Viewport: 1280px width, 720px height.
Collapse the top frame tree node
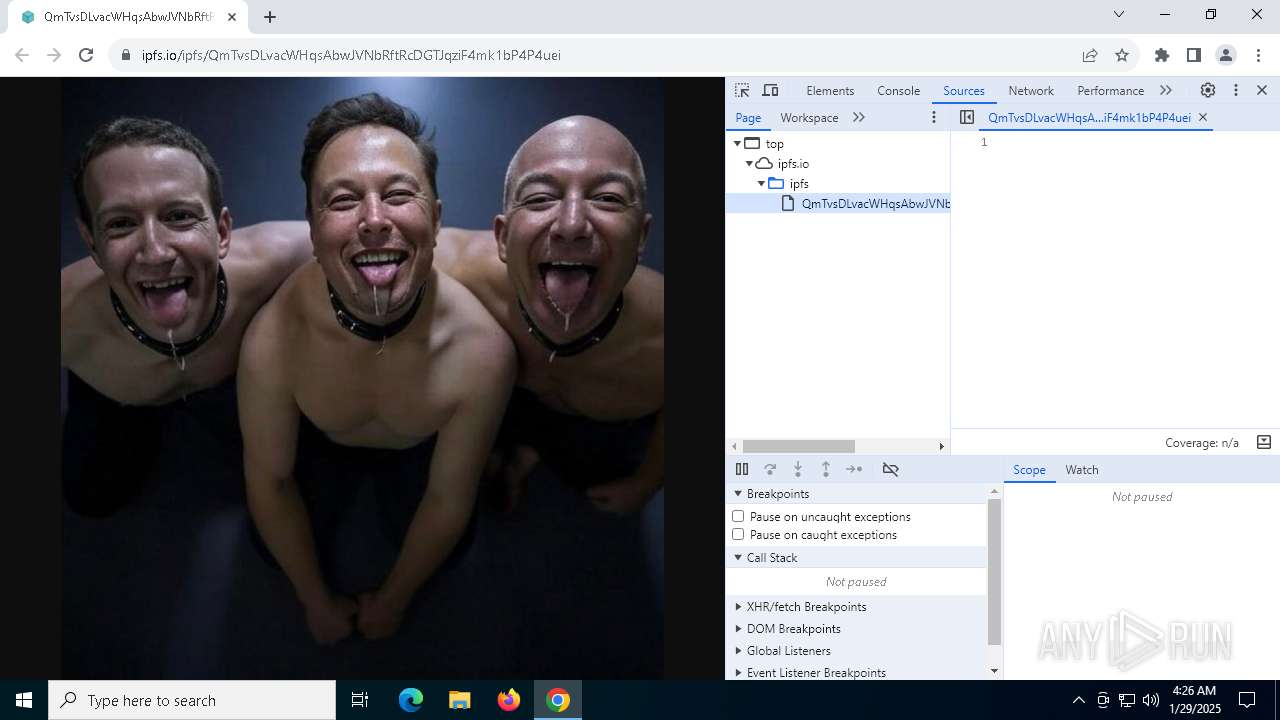737,143
